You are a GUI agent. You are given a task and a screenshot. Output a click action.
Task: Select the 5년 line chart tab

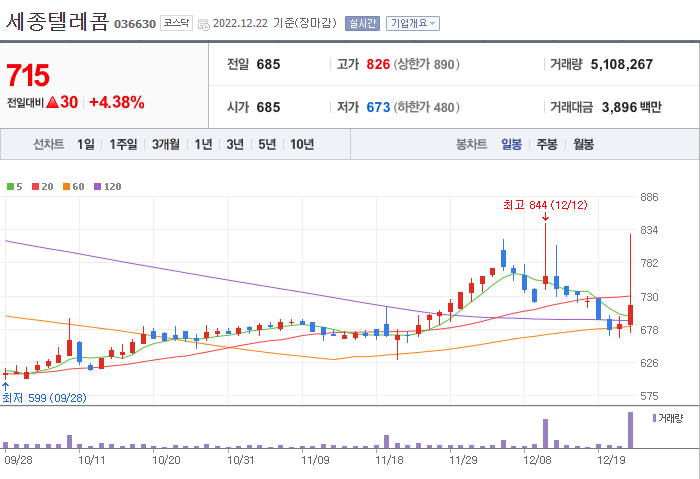267,144
